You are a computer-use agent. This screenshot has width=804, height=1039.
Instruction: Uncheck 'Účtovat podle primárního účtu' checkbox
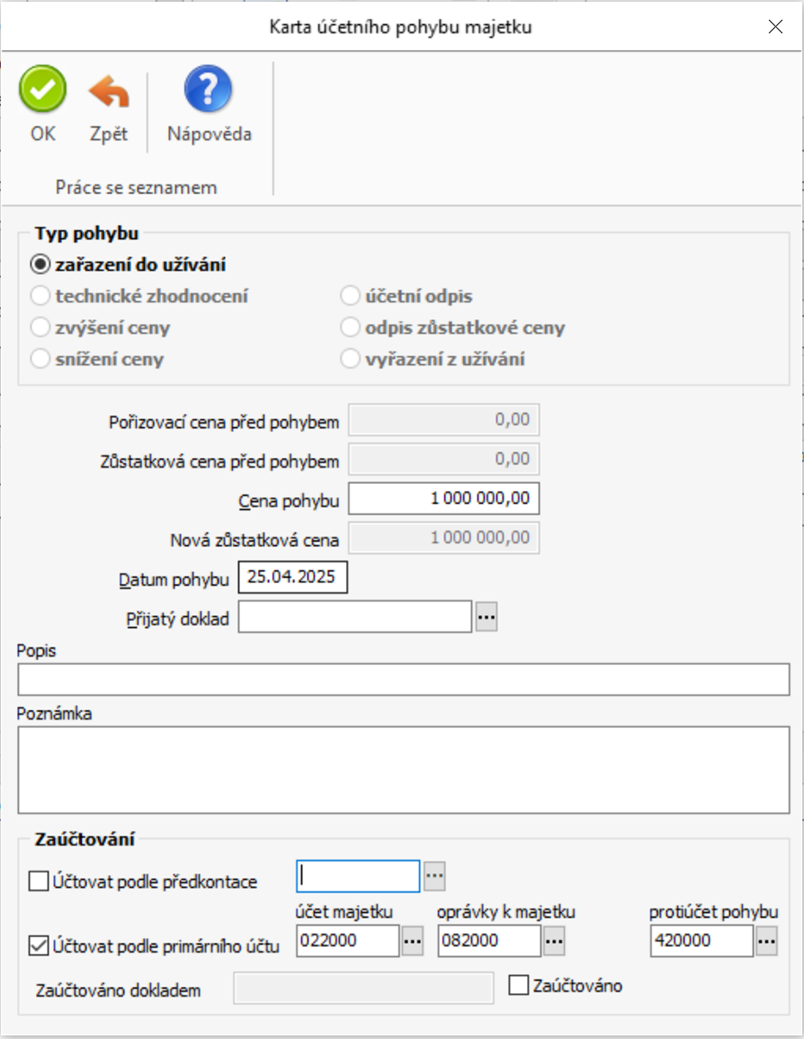click(x=40, y=945)
